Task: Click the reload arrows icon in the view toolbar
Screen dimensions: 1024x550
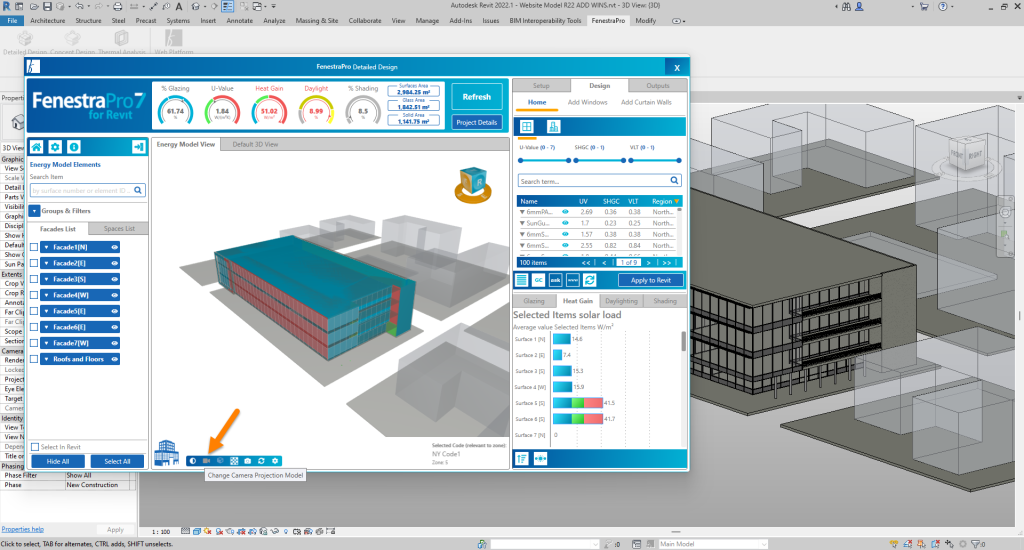Action: [x=261, y=461]
